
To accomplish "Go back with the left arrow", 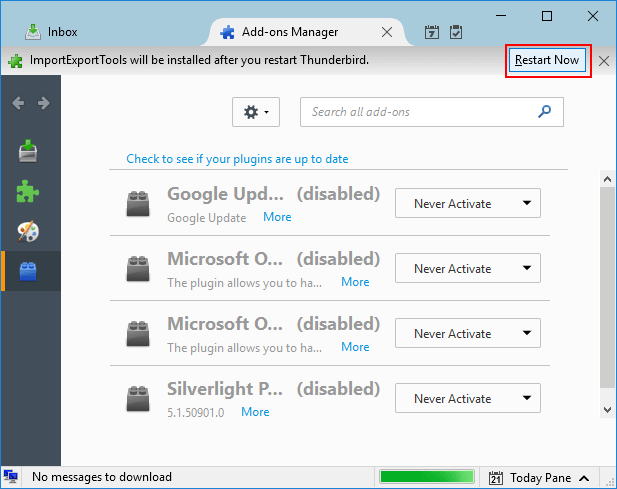I will [x=18, y=103].
